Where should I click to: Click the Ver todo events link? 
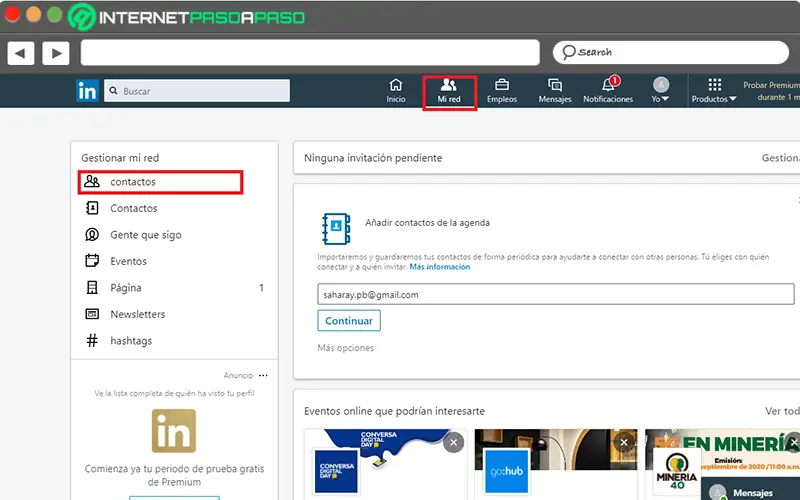coord(782,411)
